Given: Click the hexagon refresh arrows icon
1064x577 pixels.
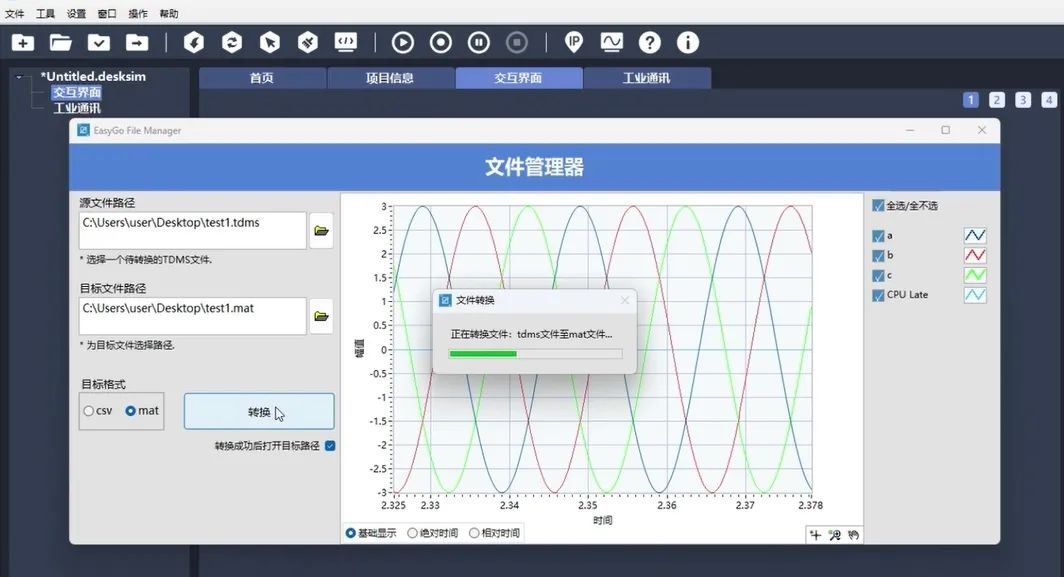Looking at the screenshot, I should [x=232, y=43].
